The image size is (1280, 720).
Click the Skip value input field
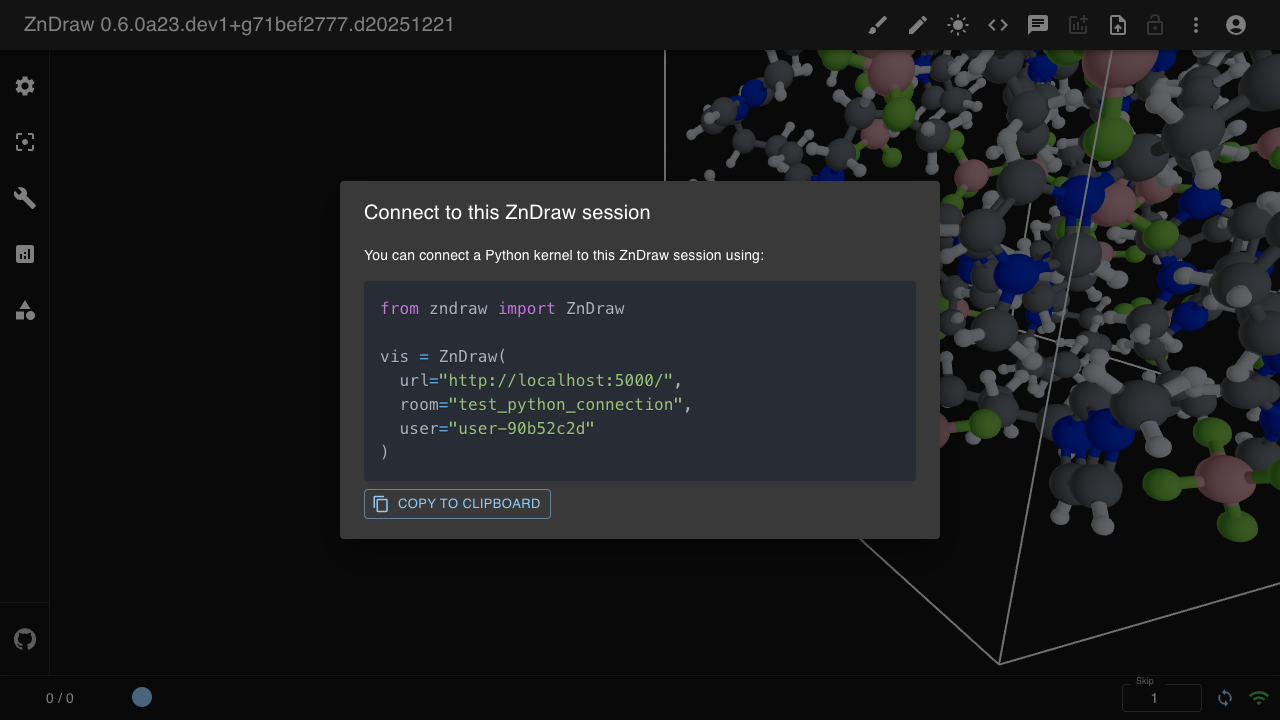point(1162,698)
